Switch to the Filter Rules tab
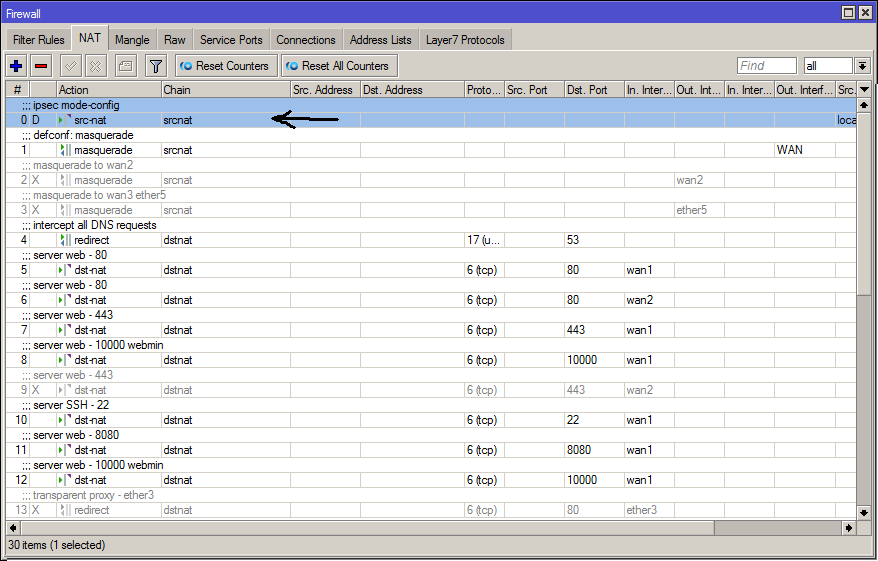 (39, 40)
